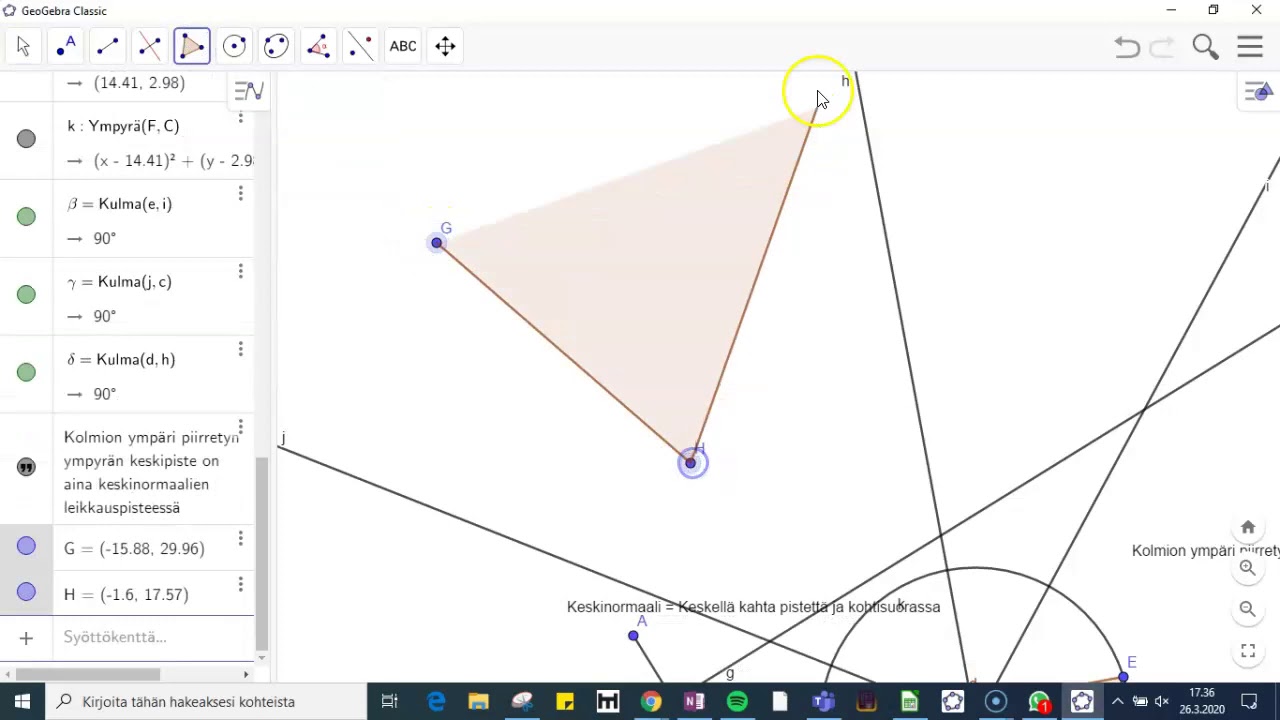Toggle visibility of circle k

point(26,139)
